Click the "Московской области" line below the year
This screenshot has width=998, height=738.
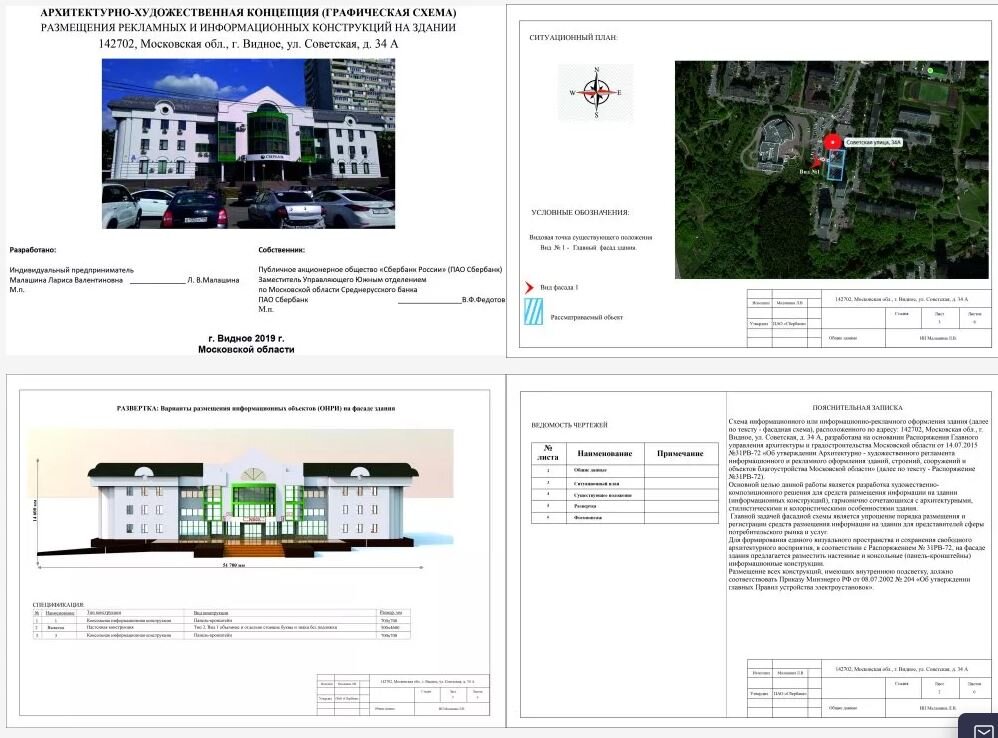click(x=246, y=349)
